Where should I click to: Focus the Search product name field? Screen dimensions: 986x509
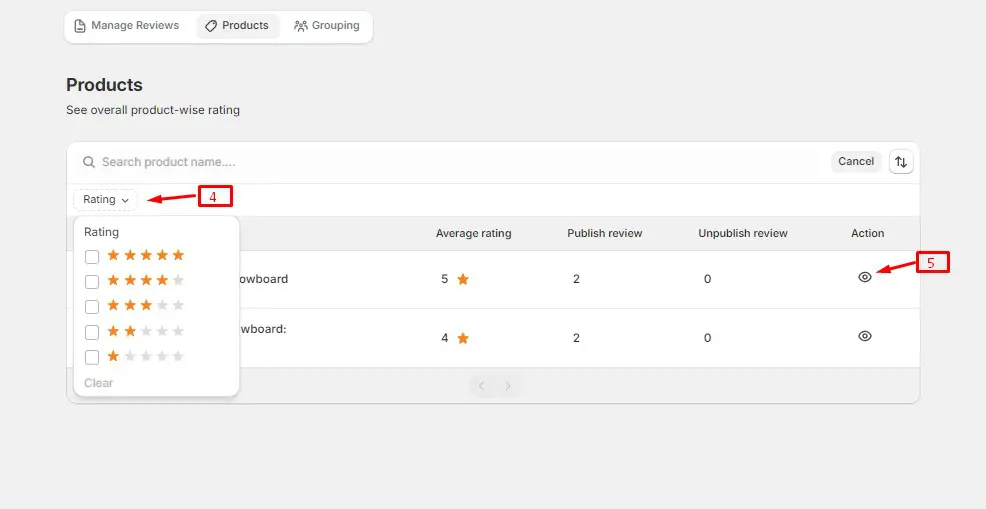(450, 162)
